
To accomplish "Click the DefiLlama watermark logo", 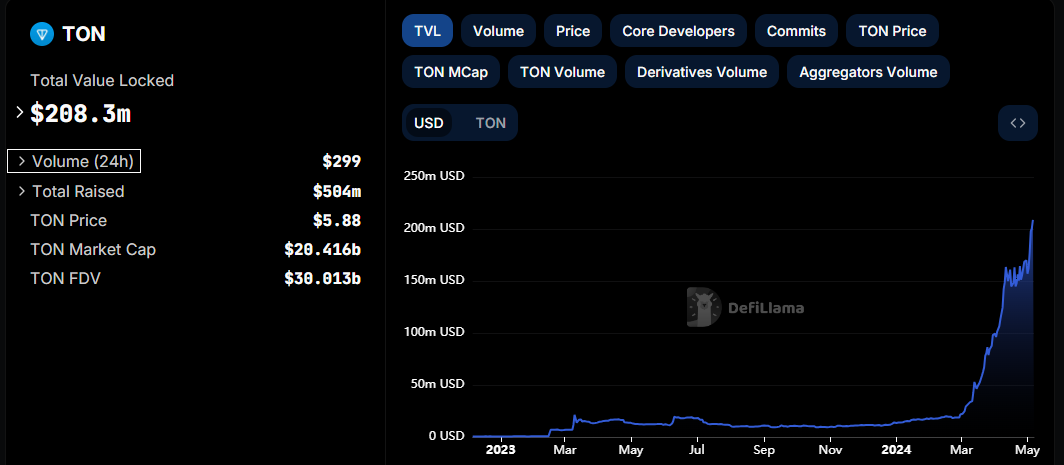I will click(746, 308).
